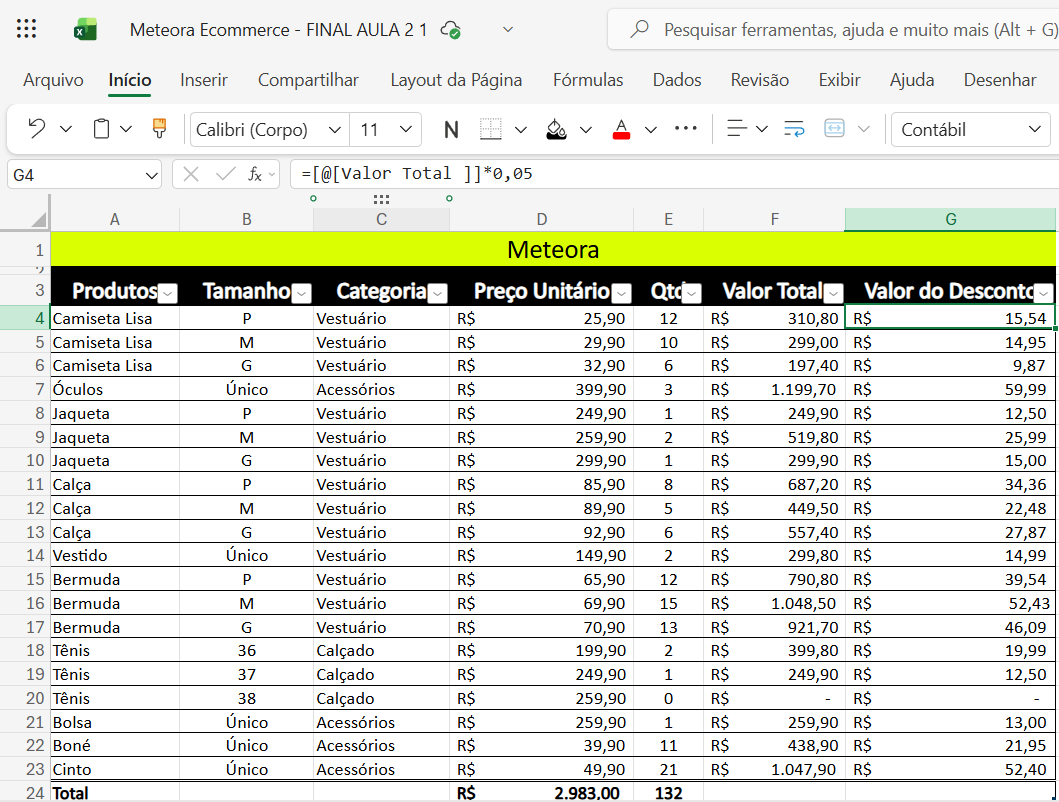Click the fill color bucket icon

pos(556,128)
